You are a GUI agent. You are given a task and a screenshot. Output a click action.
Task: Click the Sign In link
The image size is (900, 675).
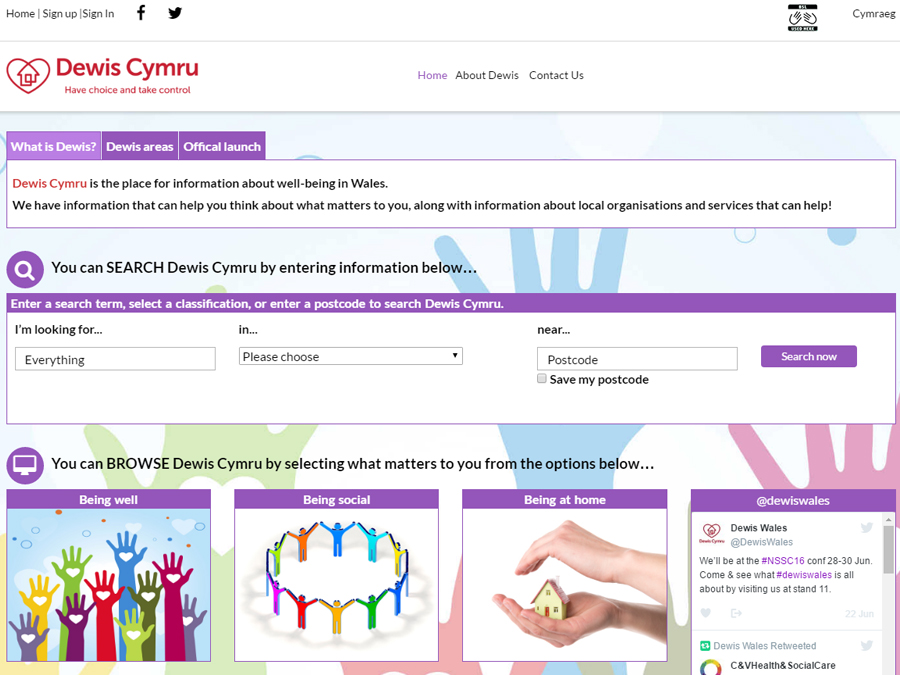tap(98, 13)
